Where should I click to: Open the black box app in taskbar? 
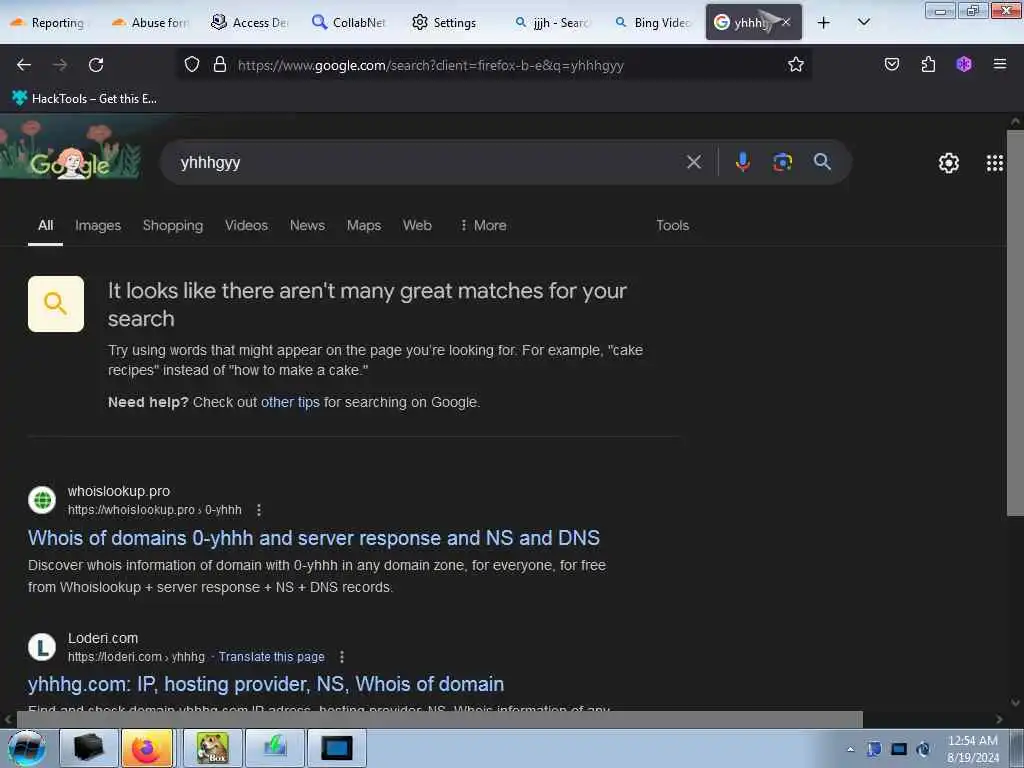(89, 748)
